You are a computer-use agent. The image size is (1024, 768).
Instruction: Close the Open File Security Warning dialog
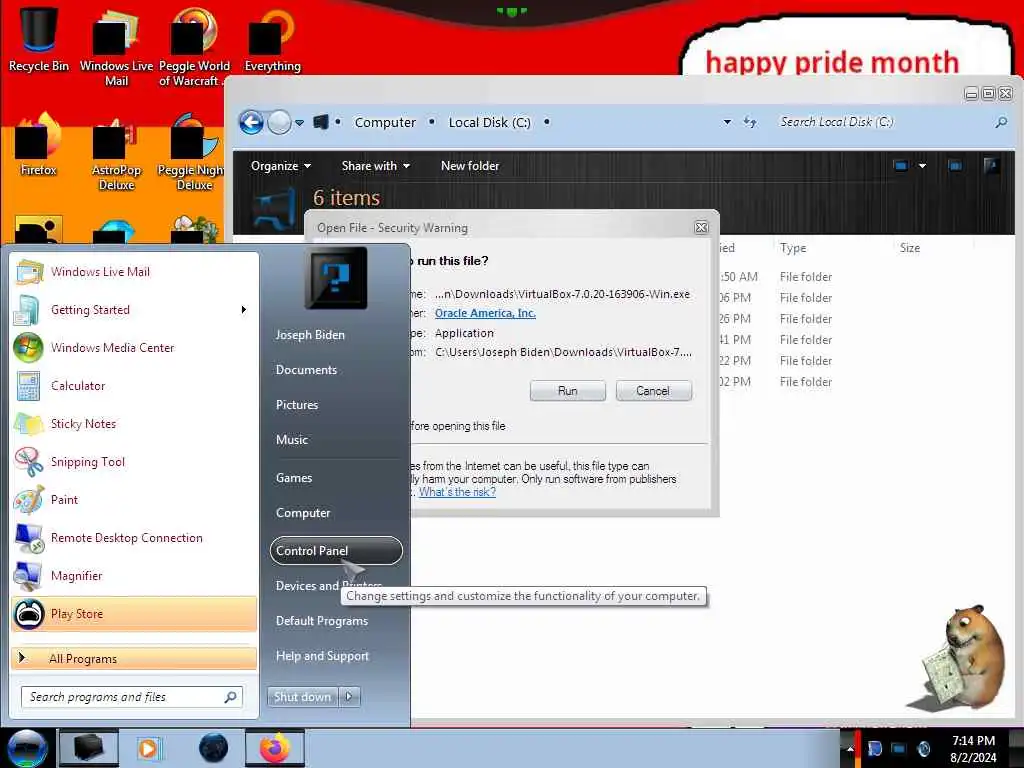701,227
